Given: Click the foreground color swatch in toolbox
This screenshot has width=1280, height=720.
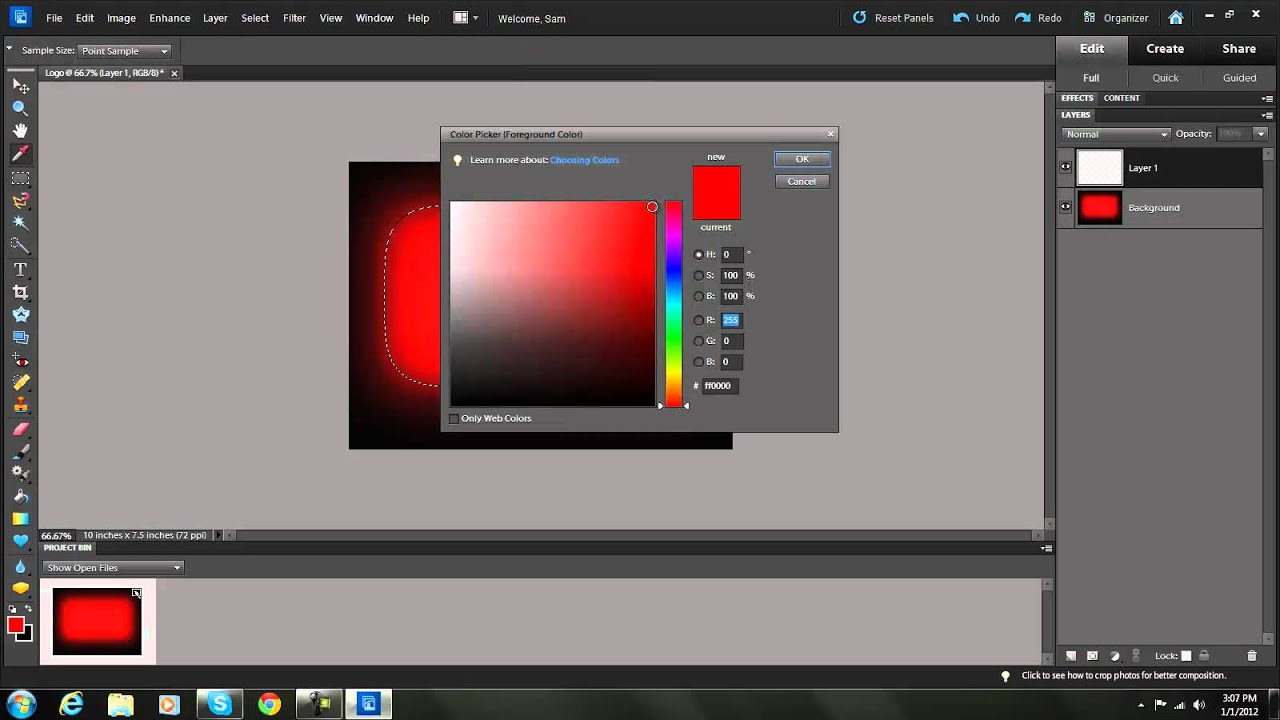Looking at the screenshot, I should click(15, 626).
